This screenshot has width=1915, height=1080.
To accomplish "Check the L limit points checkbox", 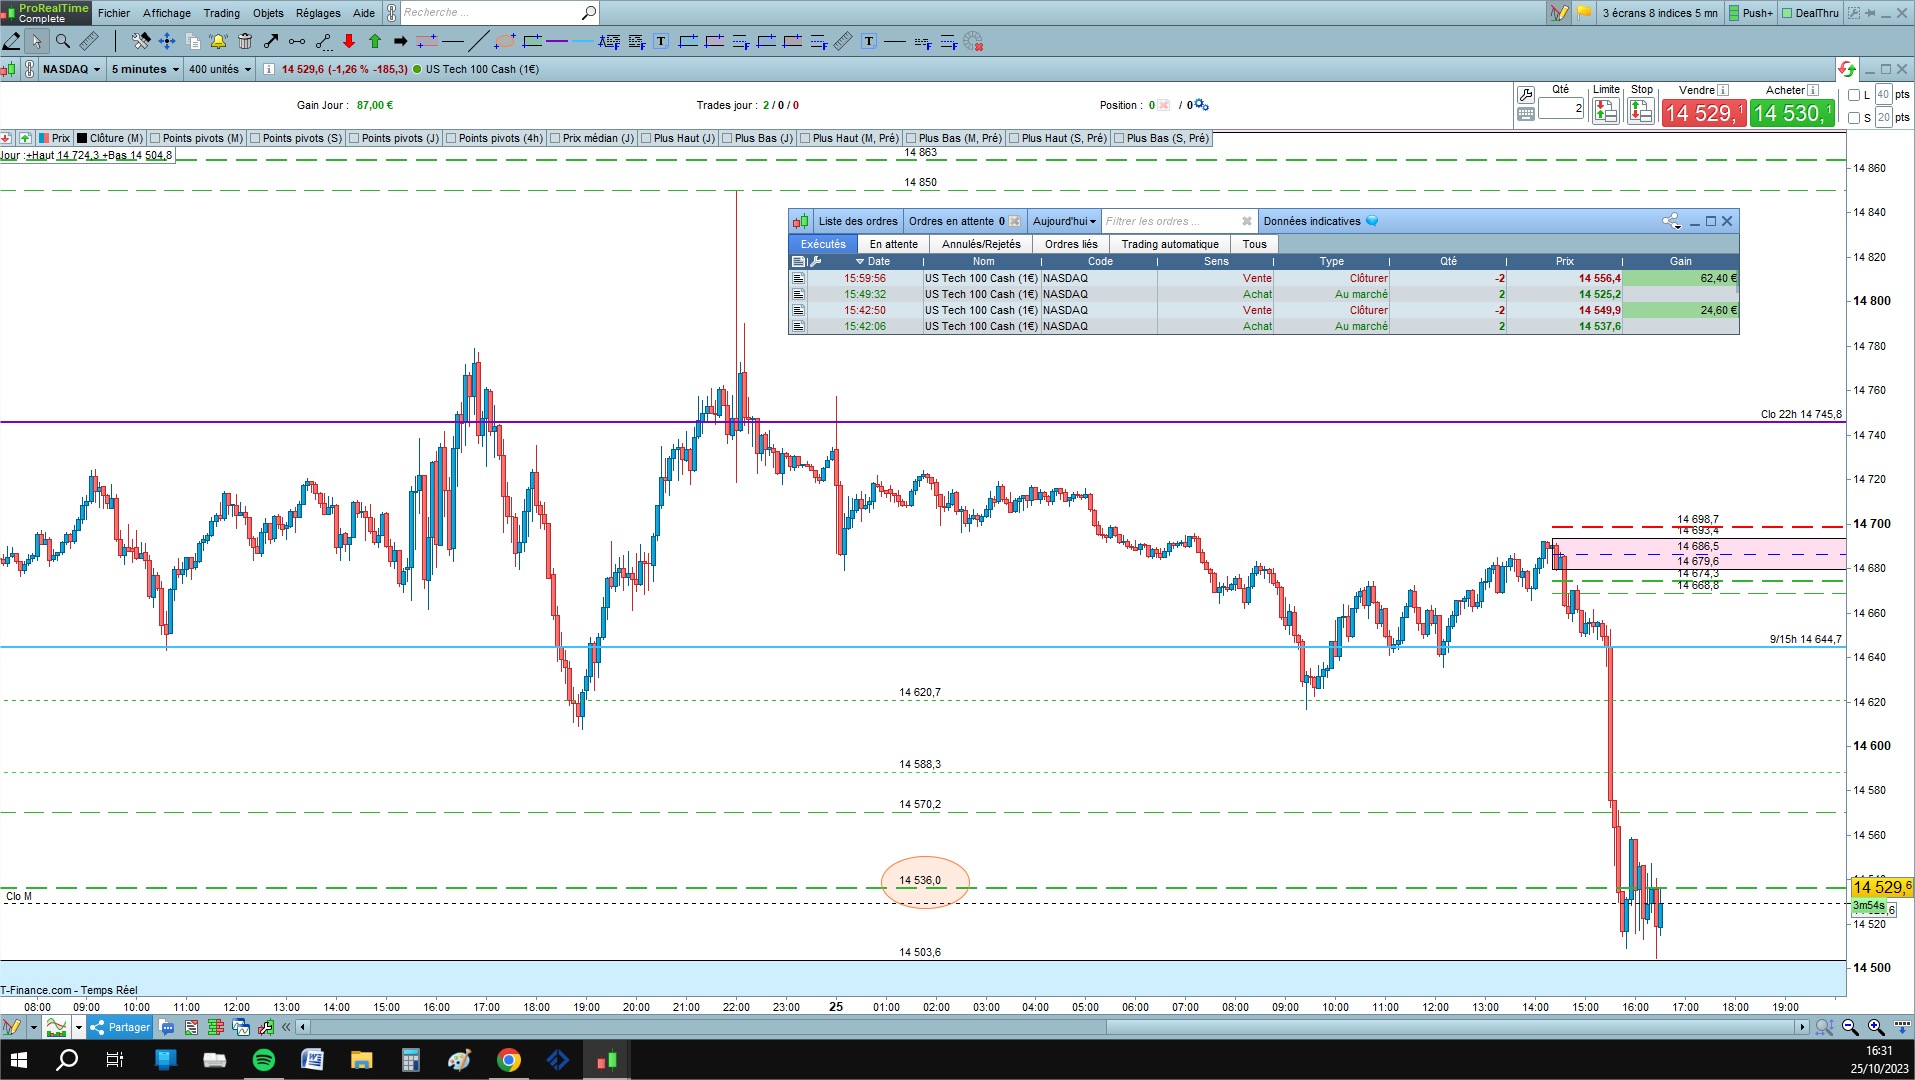I will pyautogui.click(x=1854, y=95).
